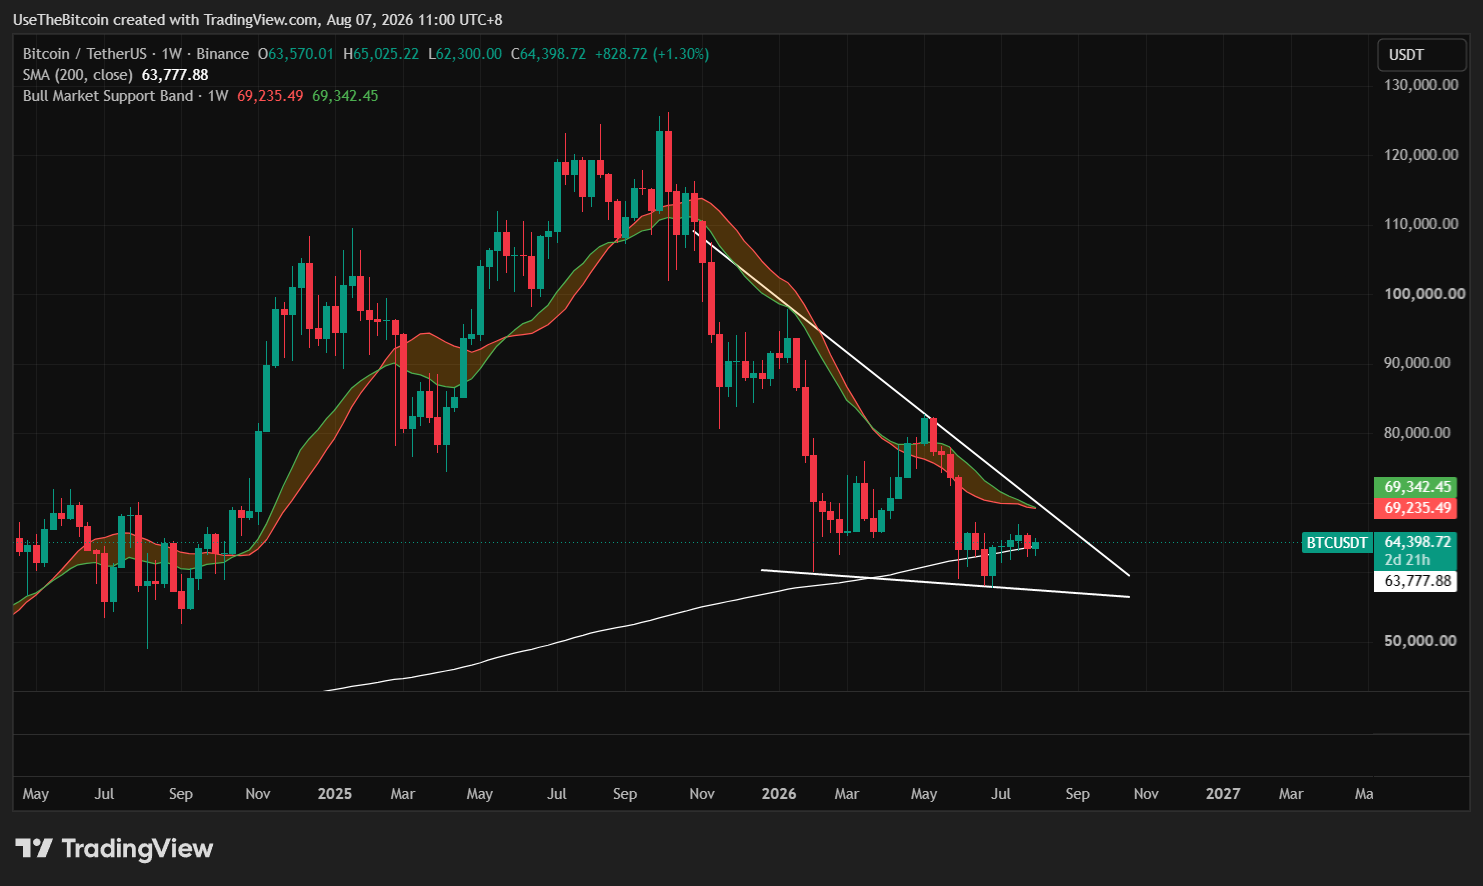
Task: Click the SMA value 63,777.88 in legend
Action: coord(175,75)
